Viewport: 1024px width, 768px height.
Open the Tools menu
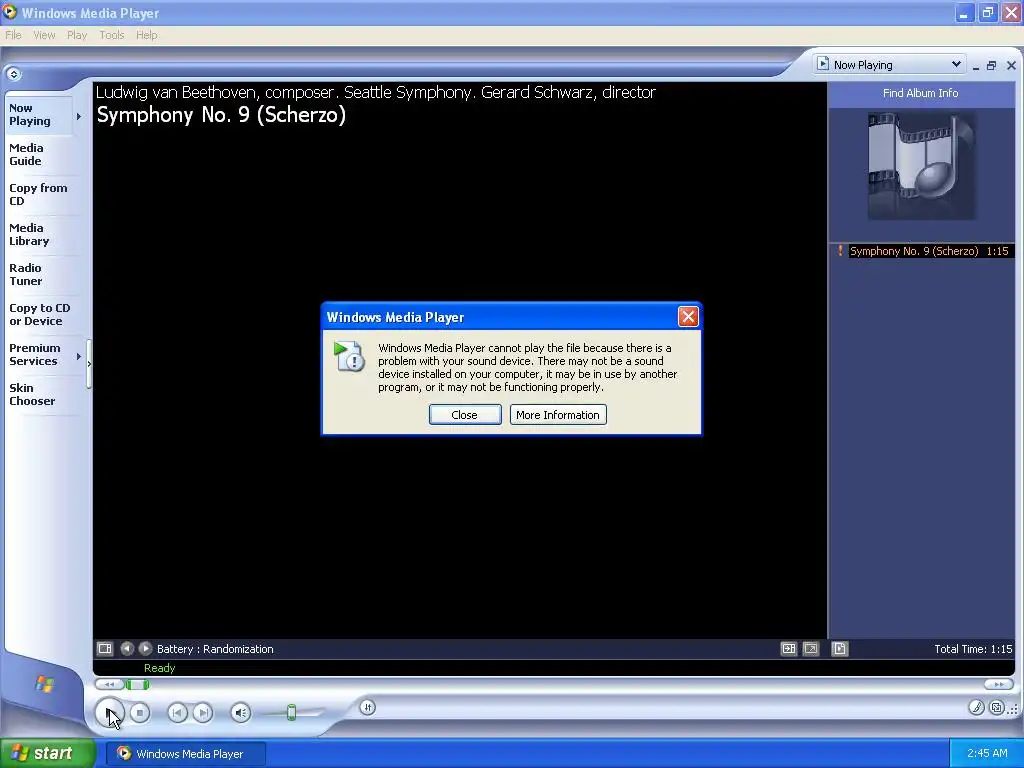coord(112,35)
